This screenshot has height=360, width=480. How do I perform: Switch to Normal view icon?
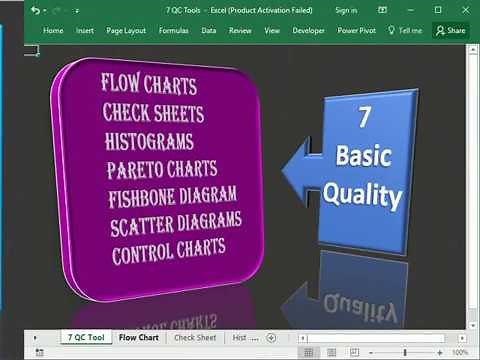[x=309, y=352]
